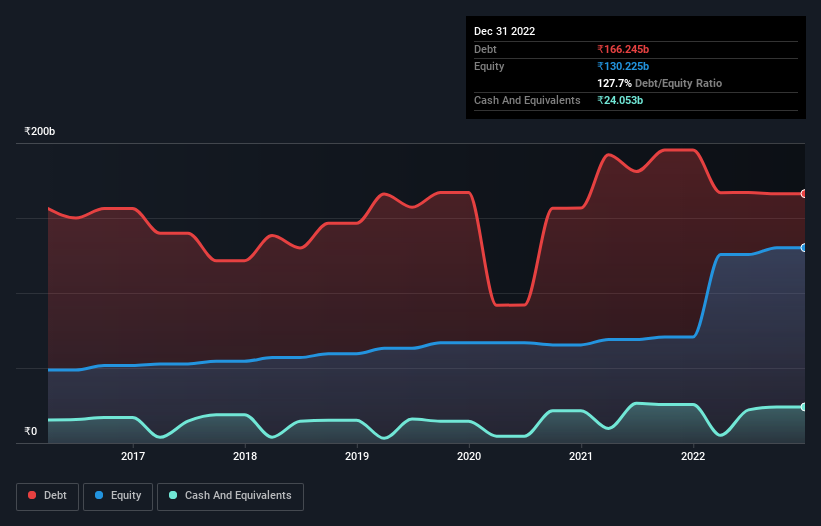Toggle the Debt series legend button
The width and height of the screenshot is (821, 526).
pyautogui.click(x=48, y=496)
